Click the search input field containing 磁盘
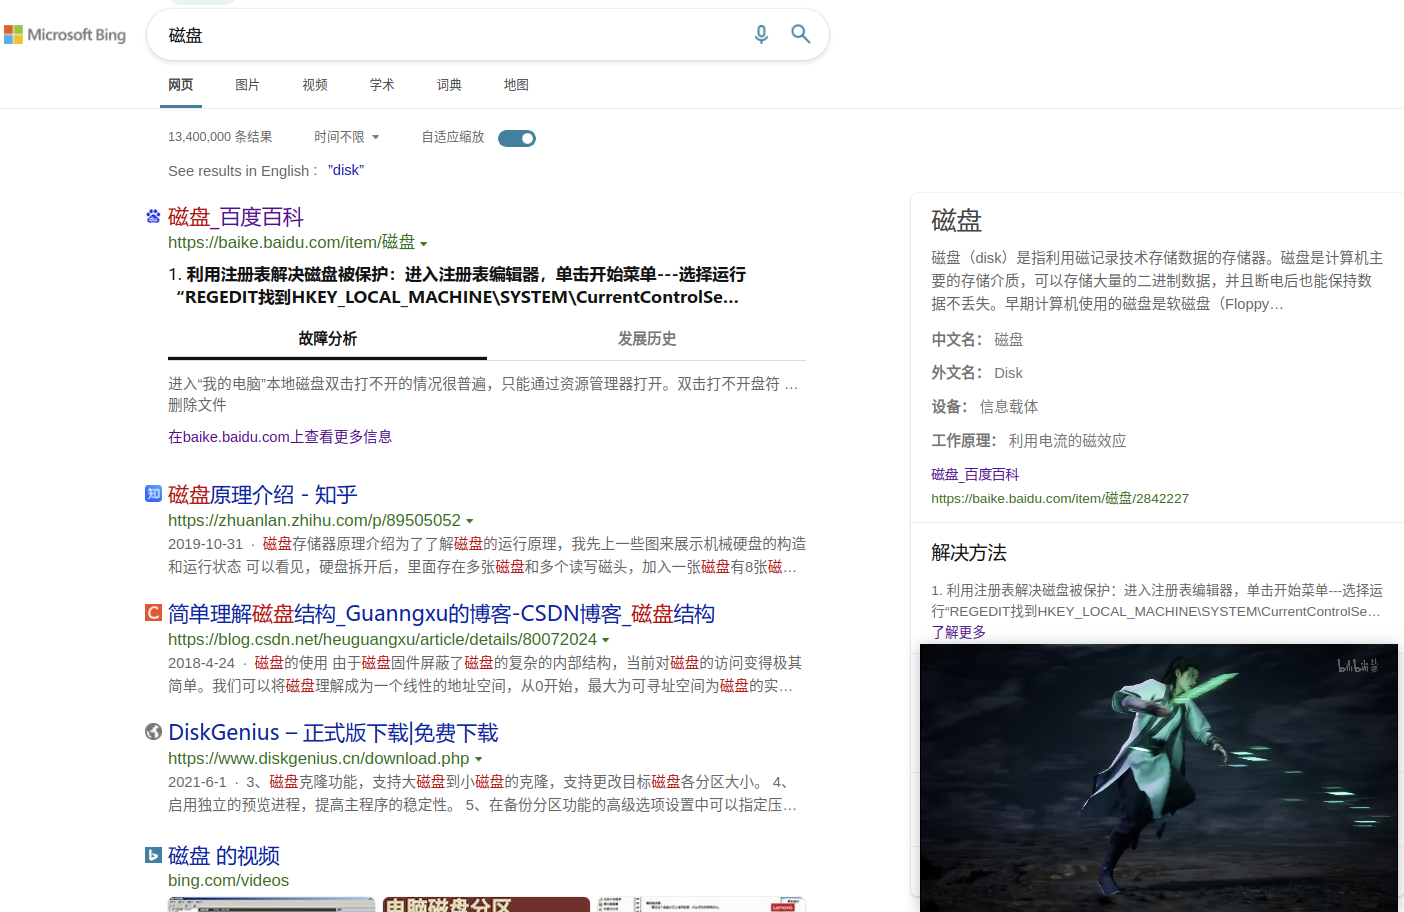 (450, 35)
